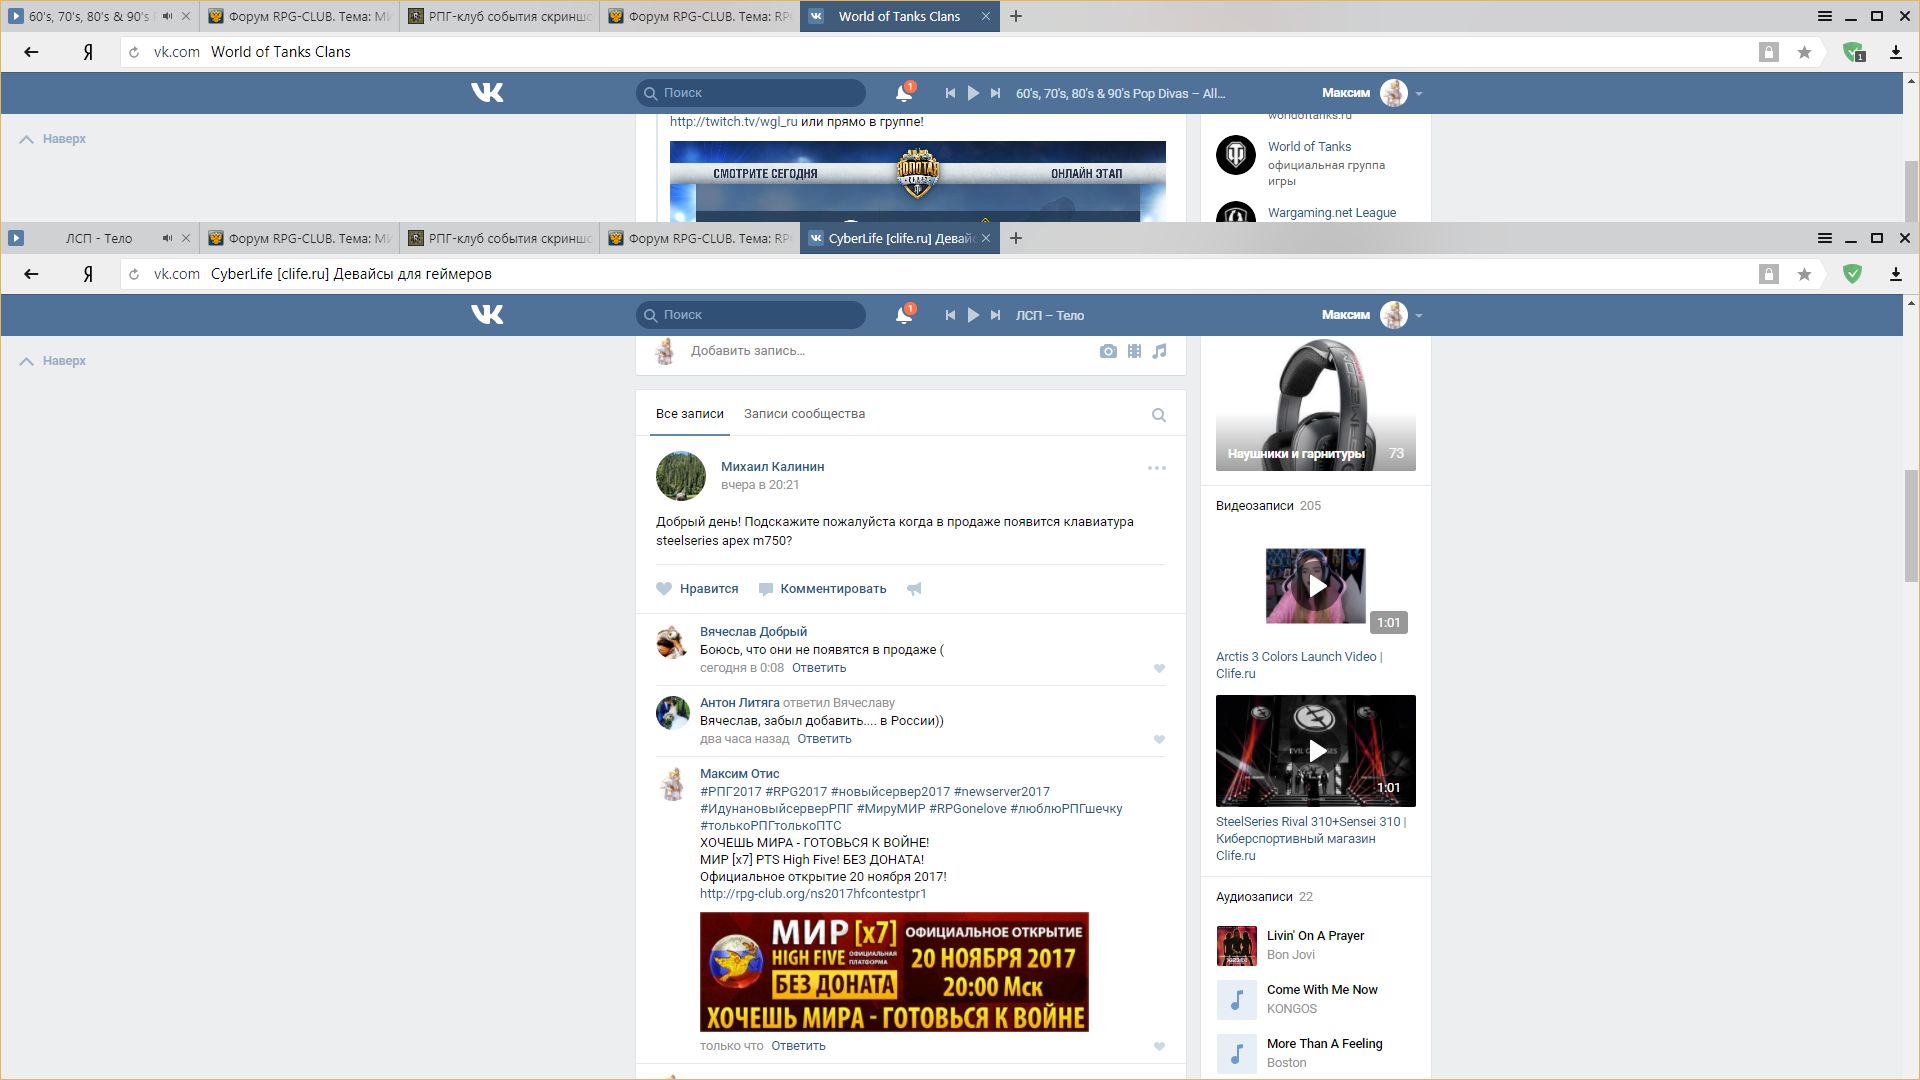Play Come With Me Now by KONGOS

tap(1237, 1000)
